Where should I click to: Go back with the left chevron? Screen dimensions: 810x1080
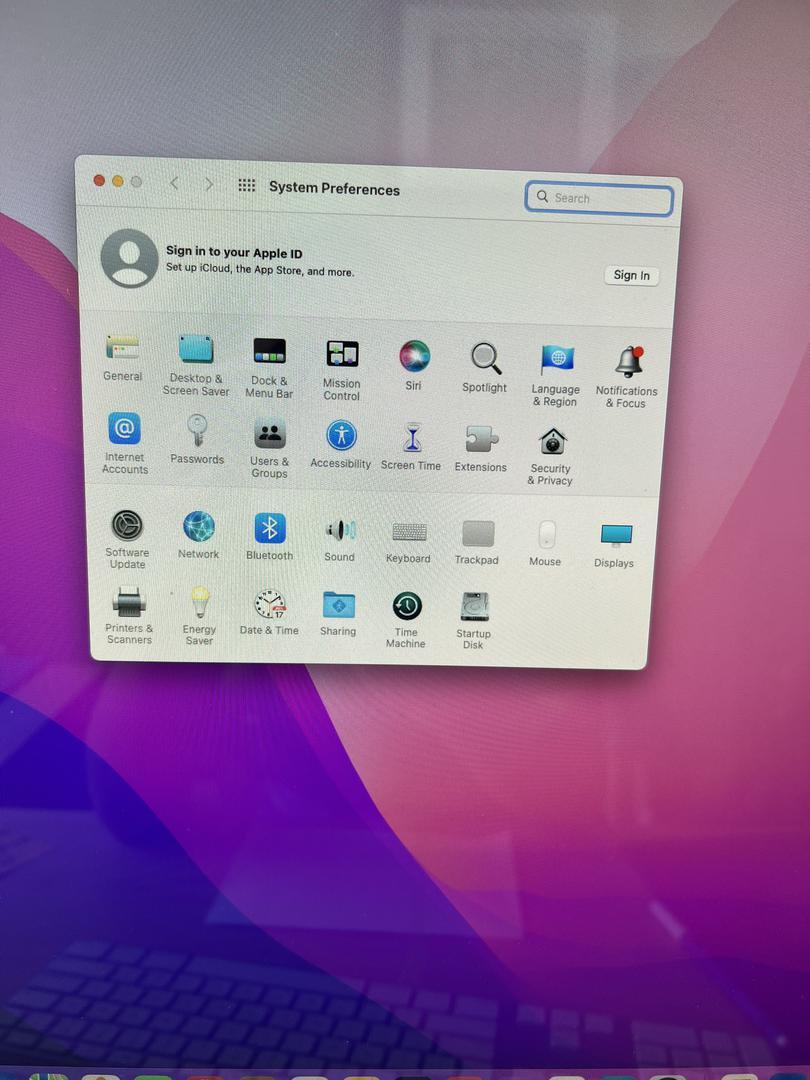point(174,183)
